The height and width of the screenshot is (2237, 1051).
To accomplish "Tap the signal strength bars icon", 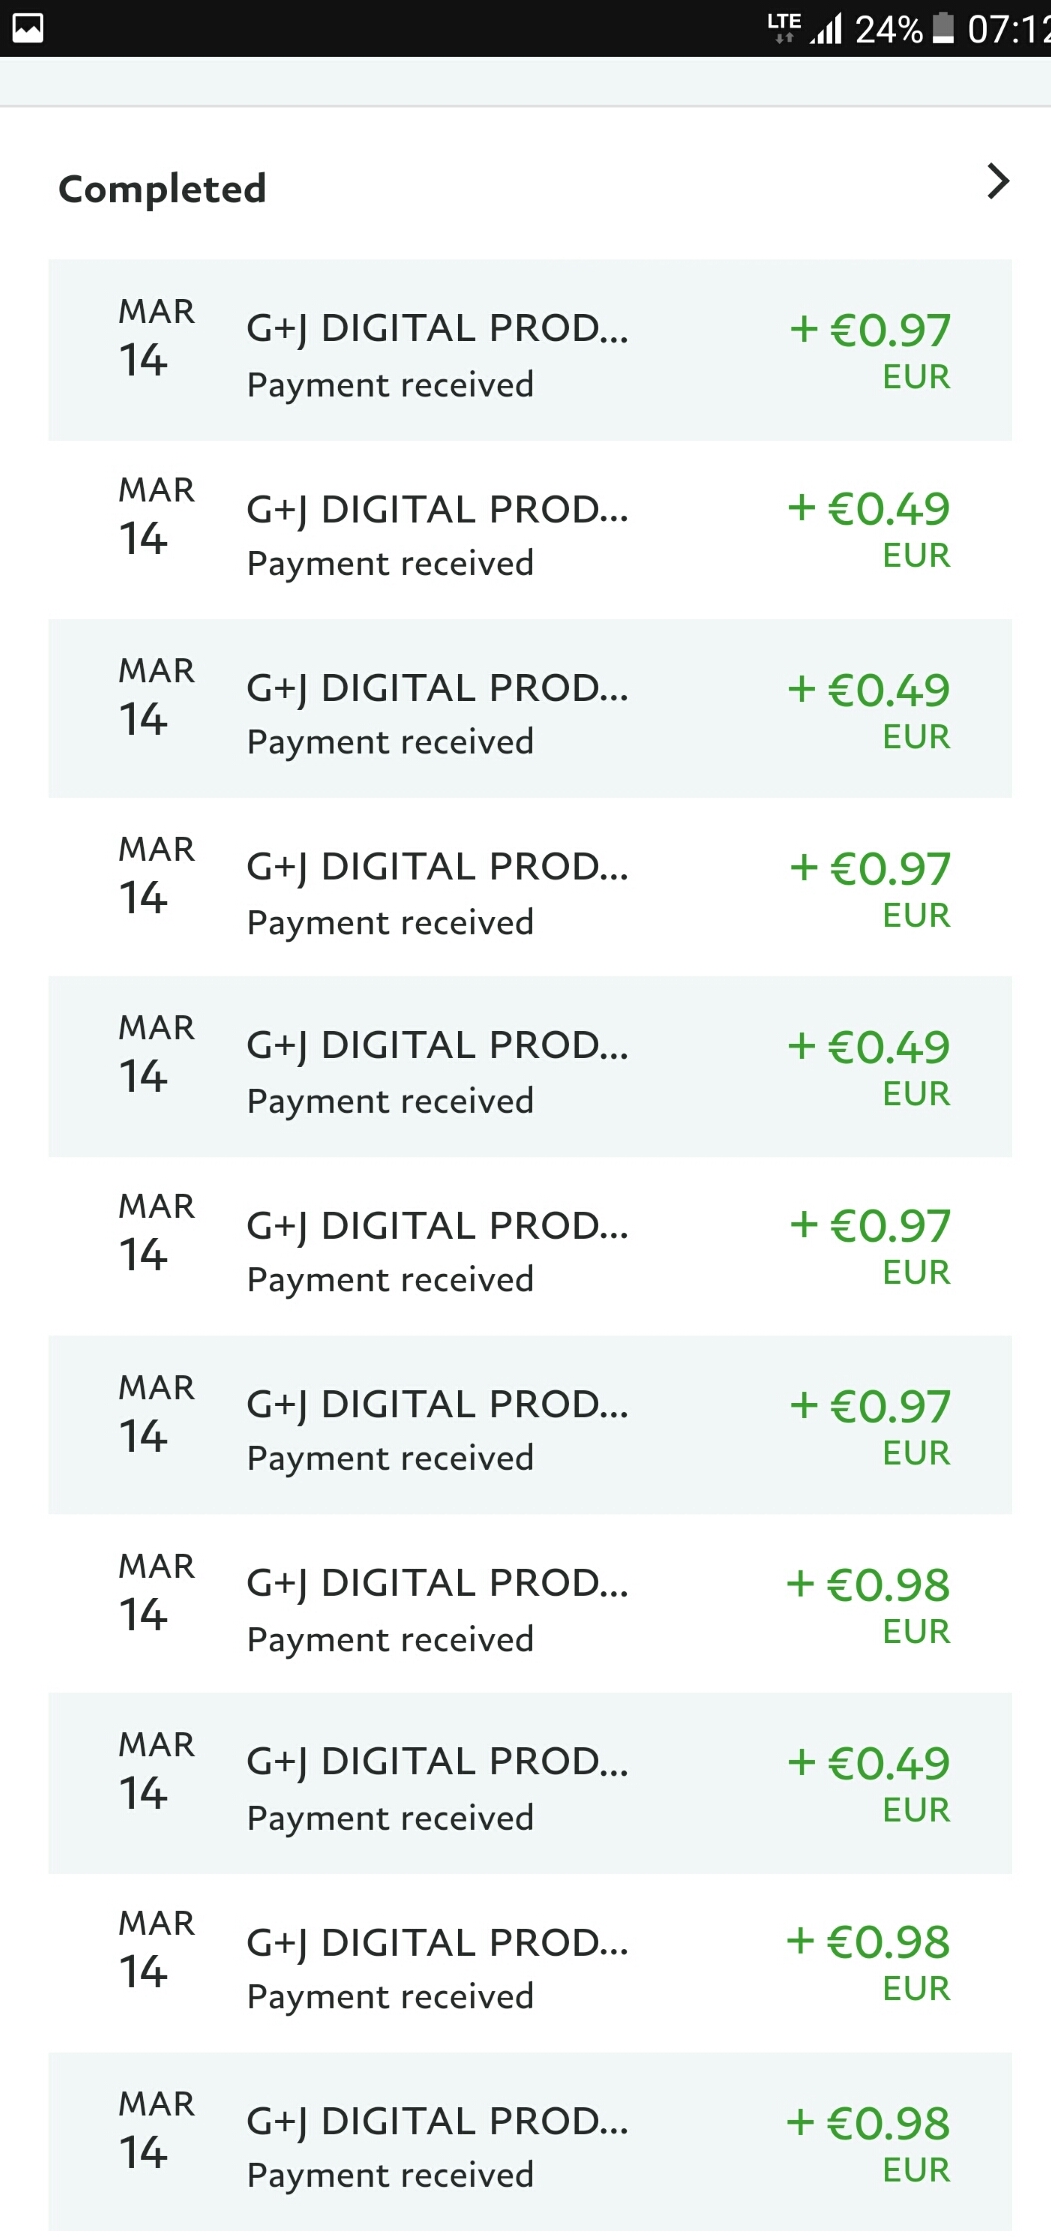I will click(827, 28).
